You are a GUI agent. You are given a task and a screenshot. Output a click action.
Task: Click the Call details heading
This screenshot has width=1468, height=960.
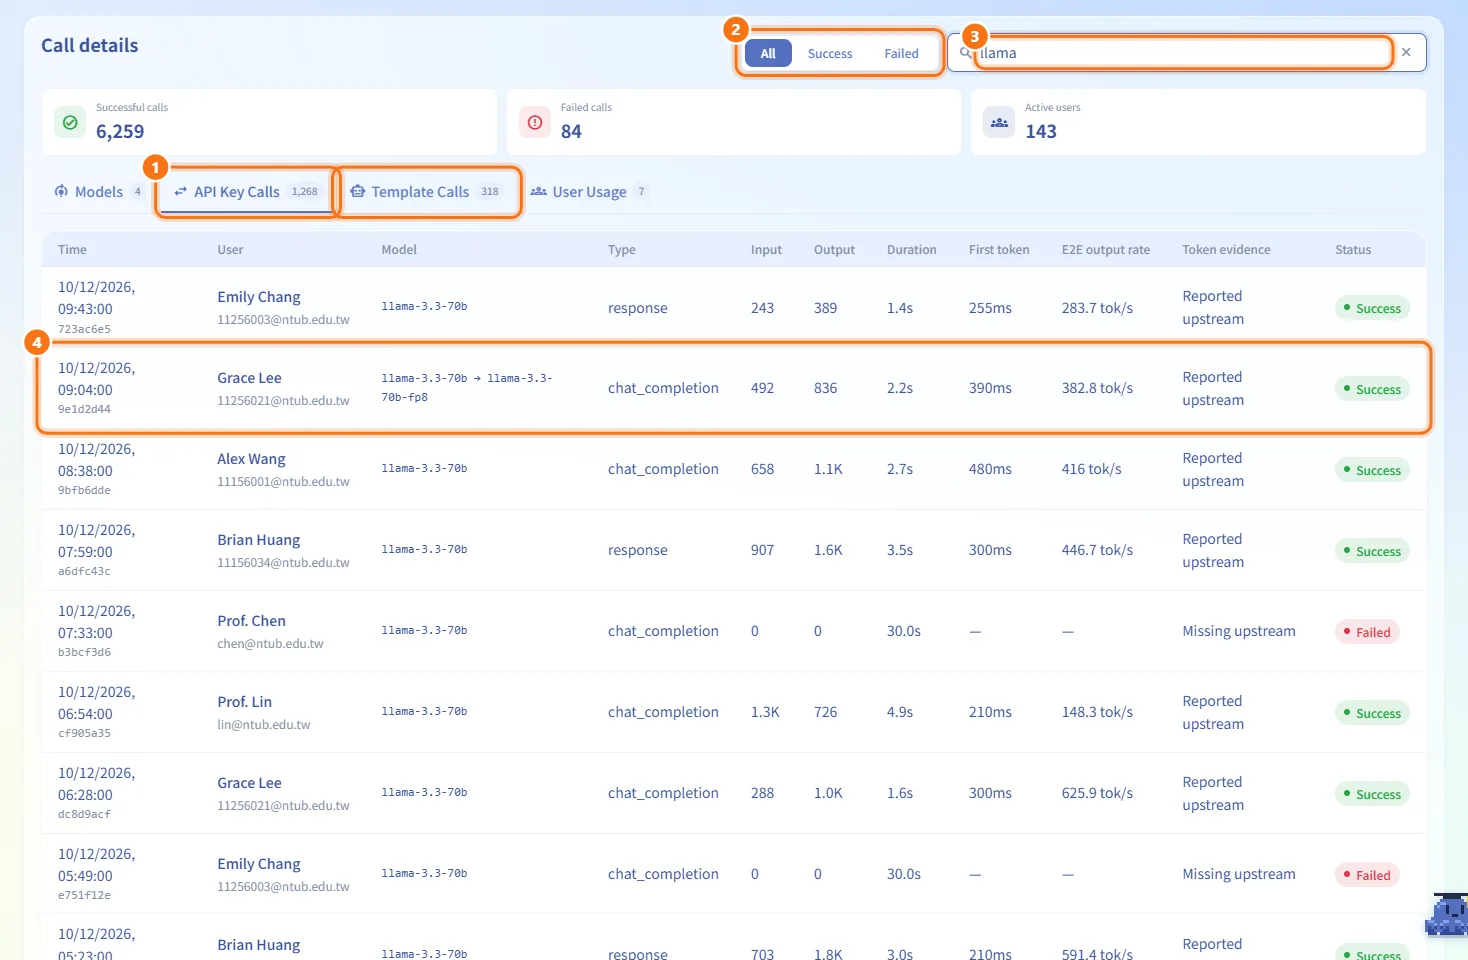click(90, 46)
